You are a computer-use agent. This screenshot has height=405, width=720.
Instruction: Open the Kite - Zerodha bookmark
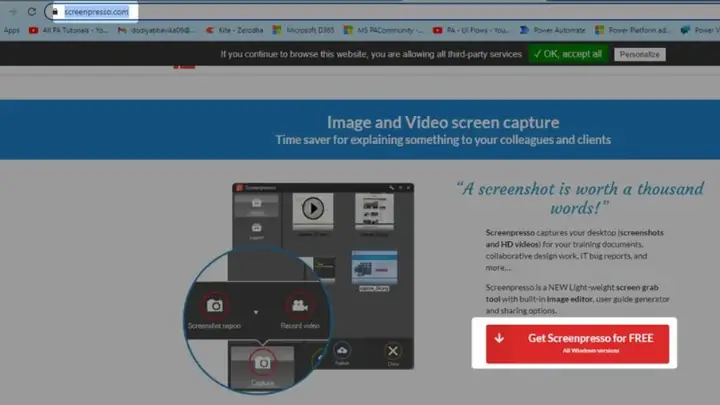(235, 30)
